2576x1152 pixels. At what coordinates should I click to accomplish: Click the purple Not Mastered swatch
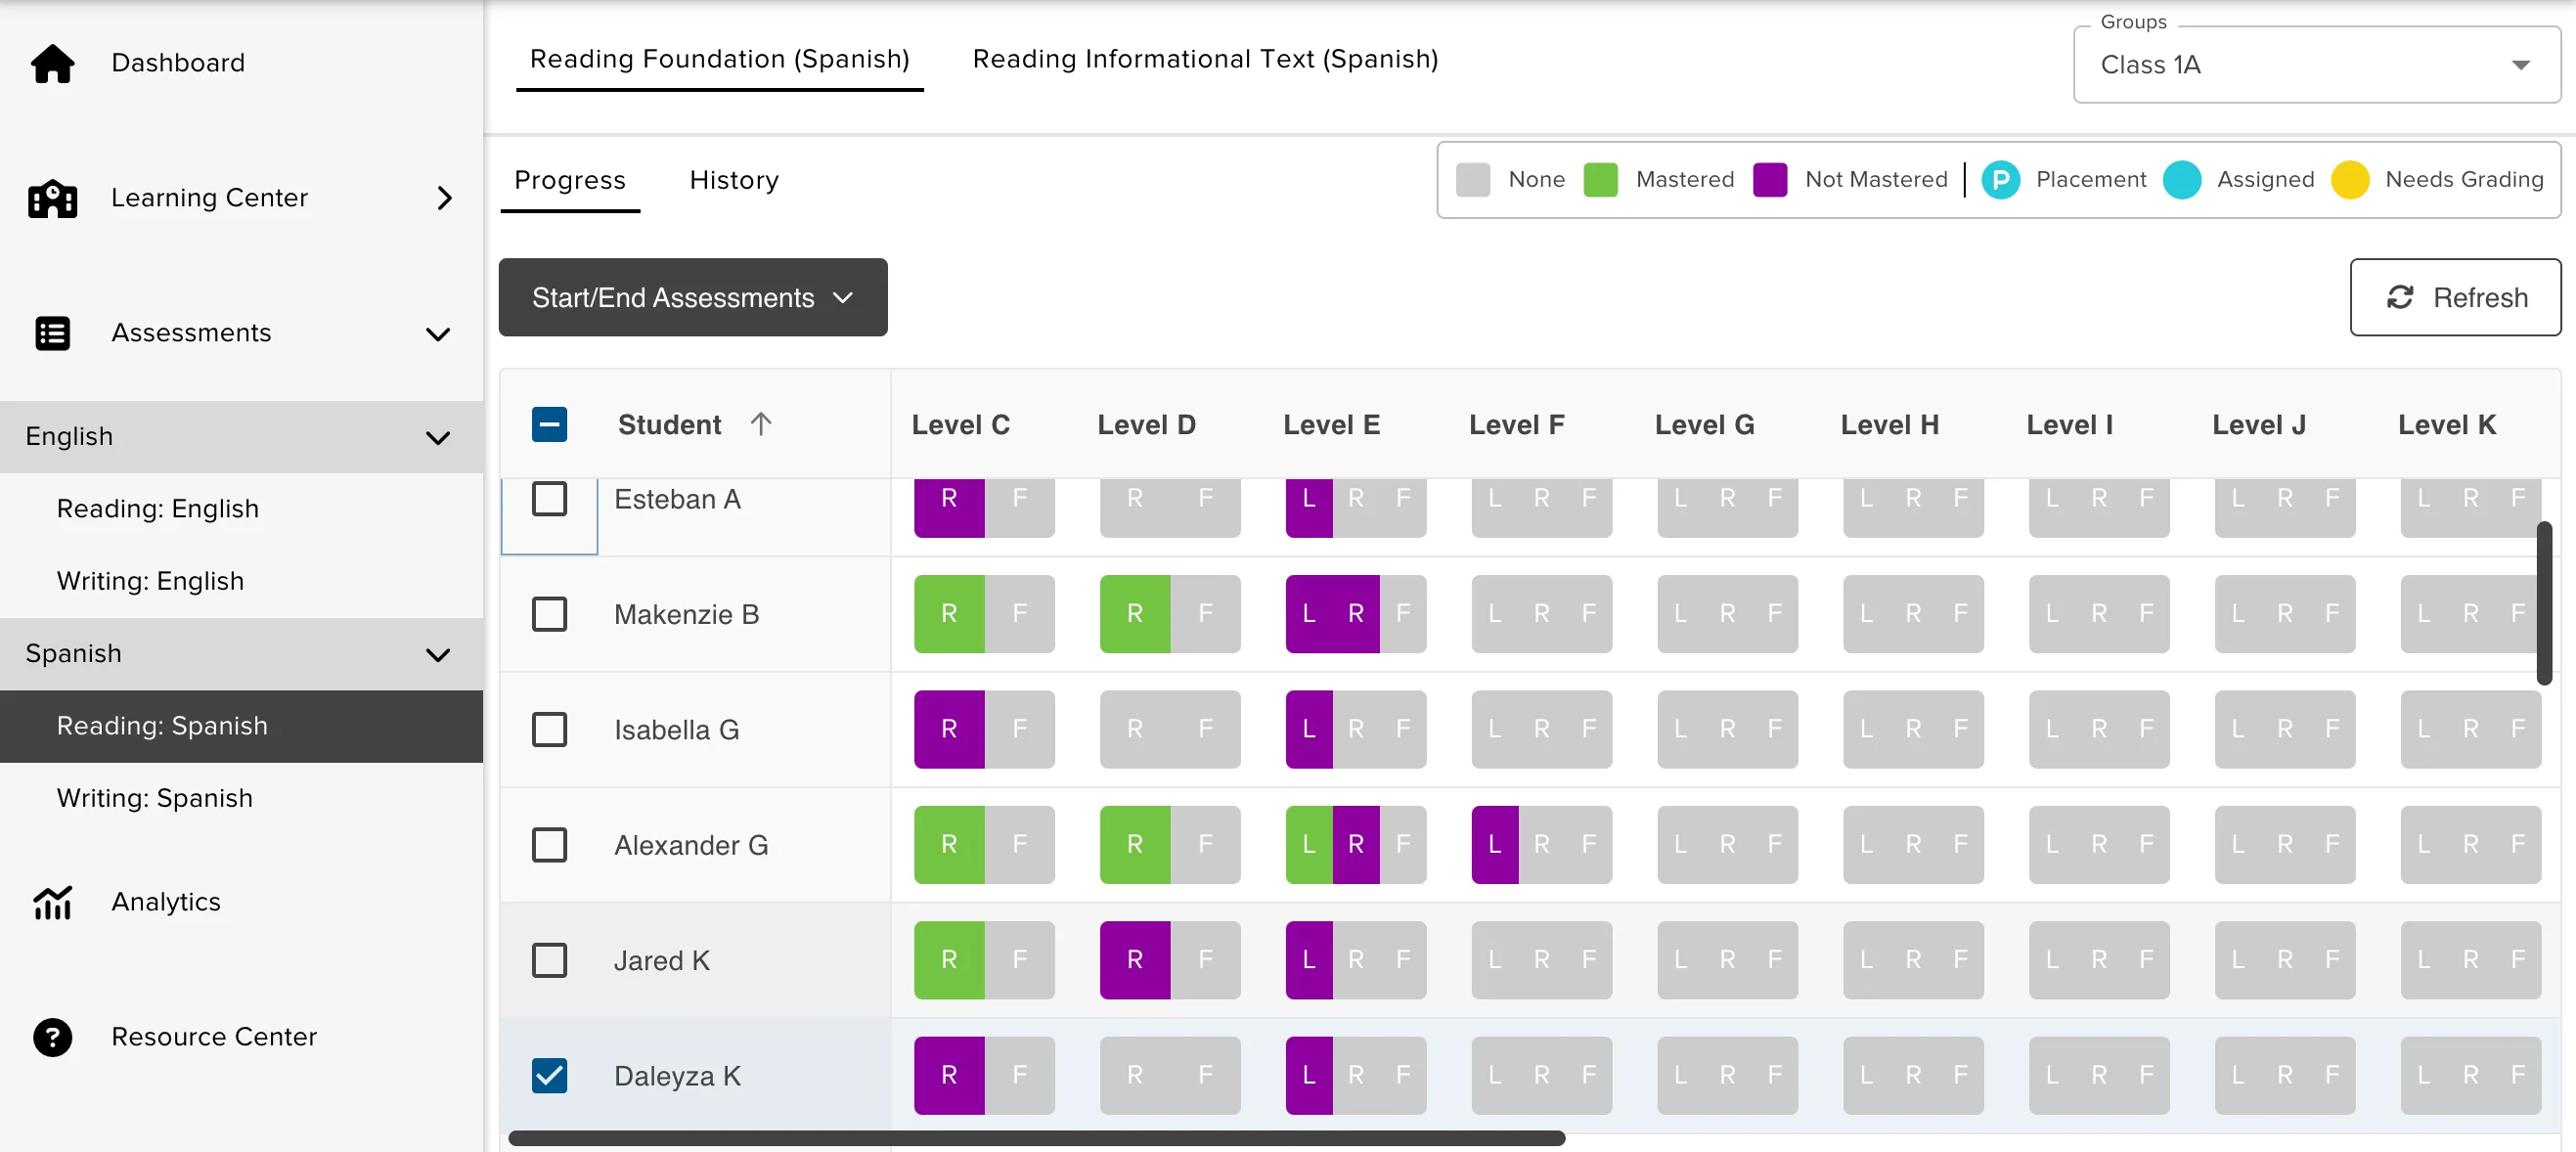[x=1769, y=180]
